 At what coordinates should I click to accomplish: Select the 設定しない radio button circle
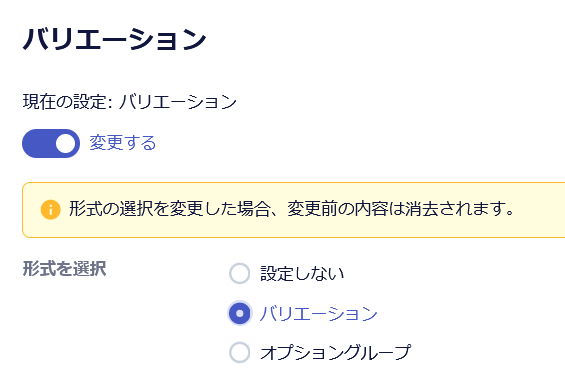(240, 274)
